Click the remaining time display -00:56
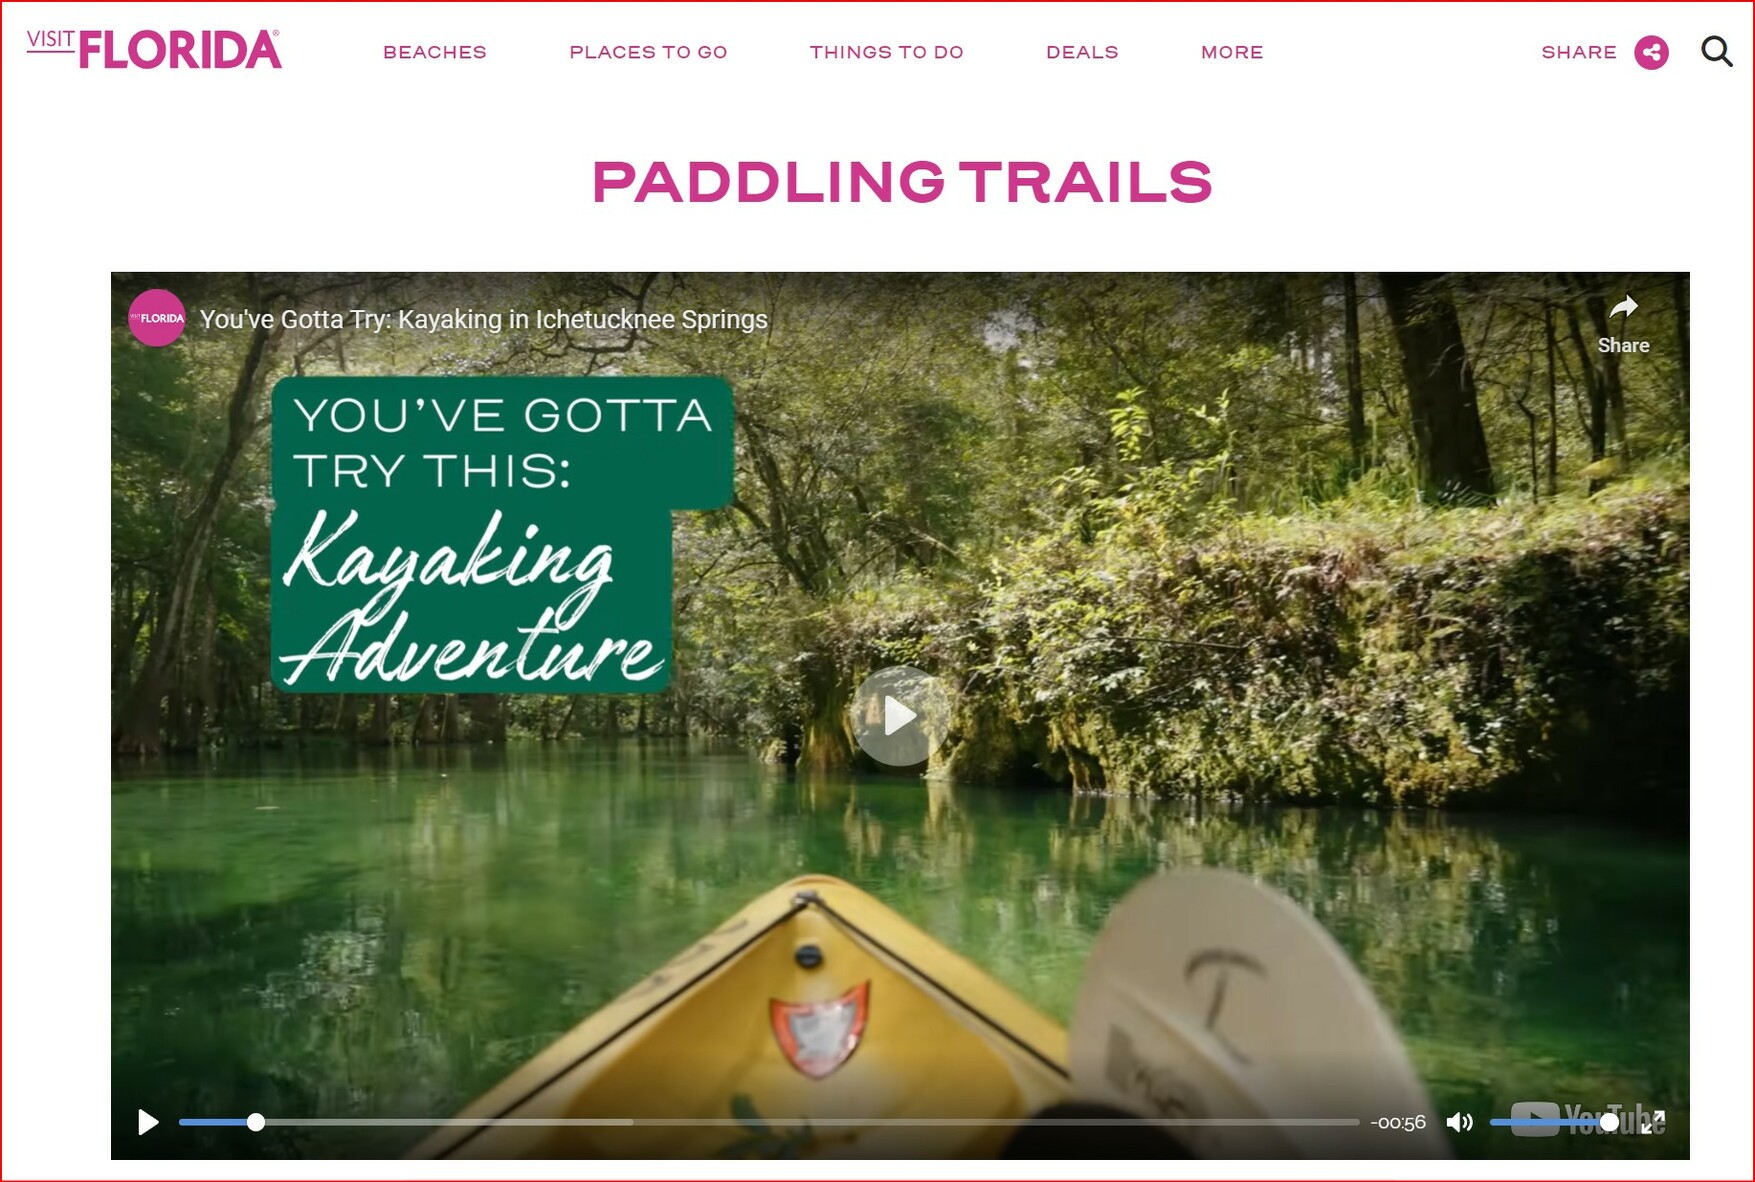 point(1398,1122)
